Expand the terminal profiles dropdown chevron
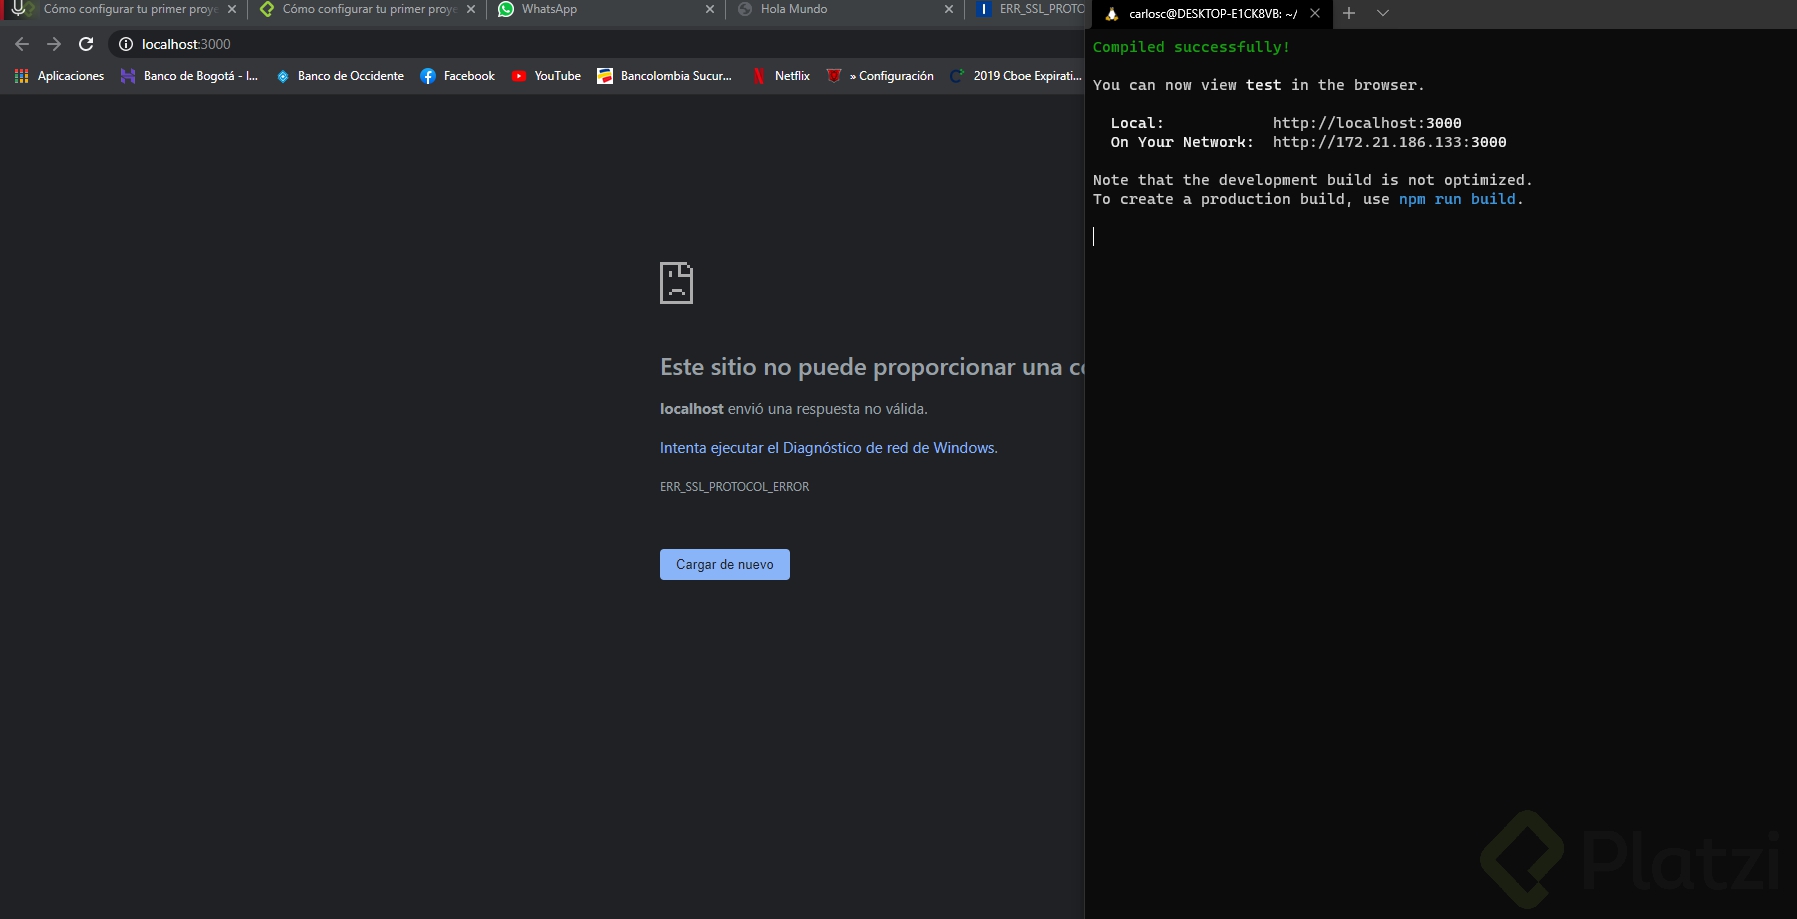This screenshot has width=1797, height=919. tap(1383, 13)
